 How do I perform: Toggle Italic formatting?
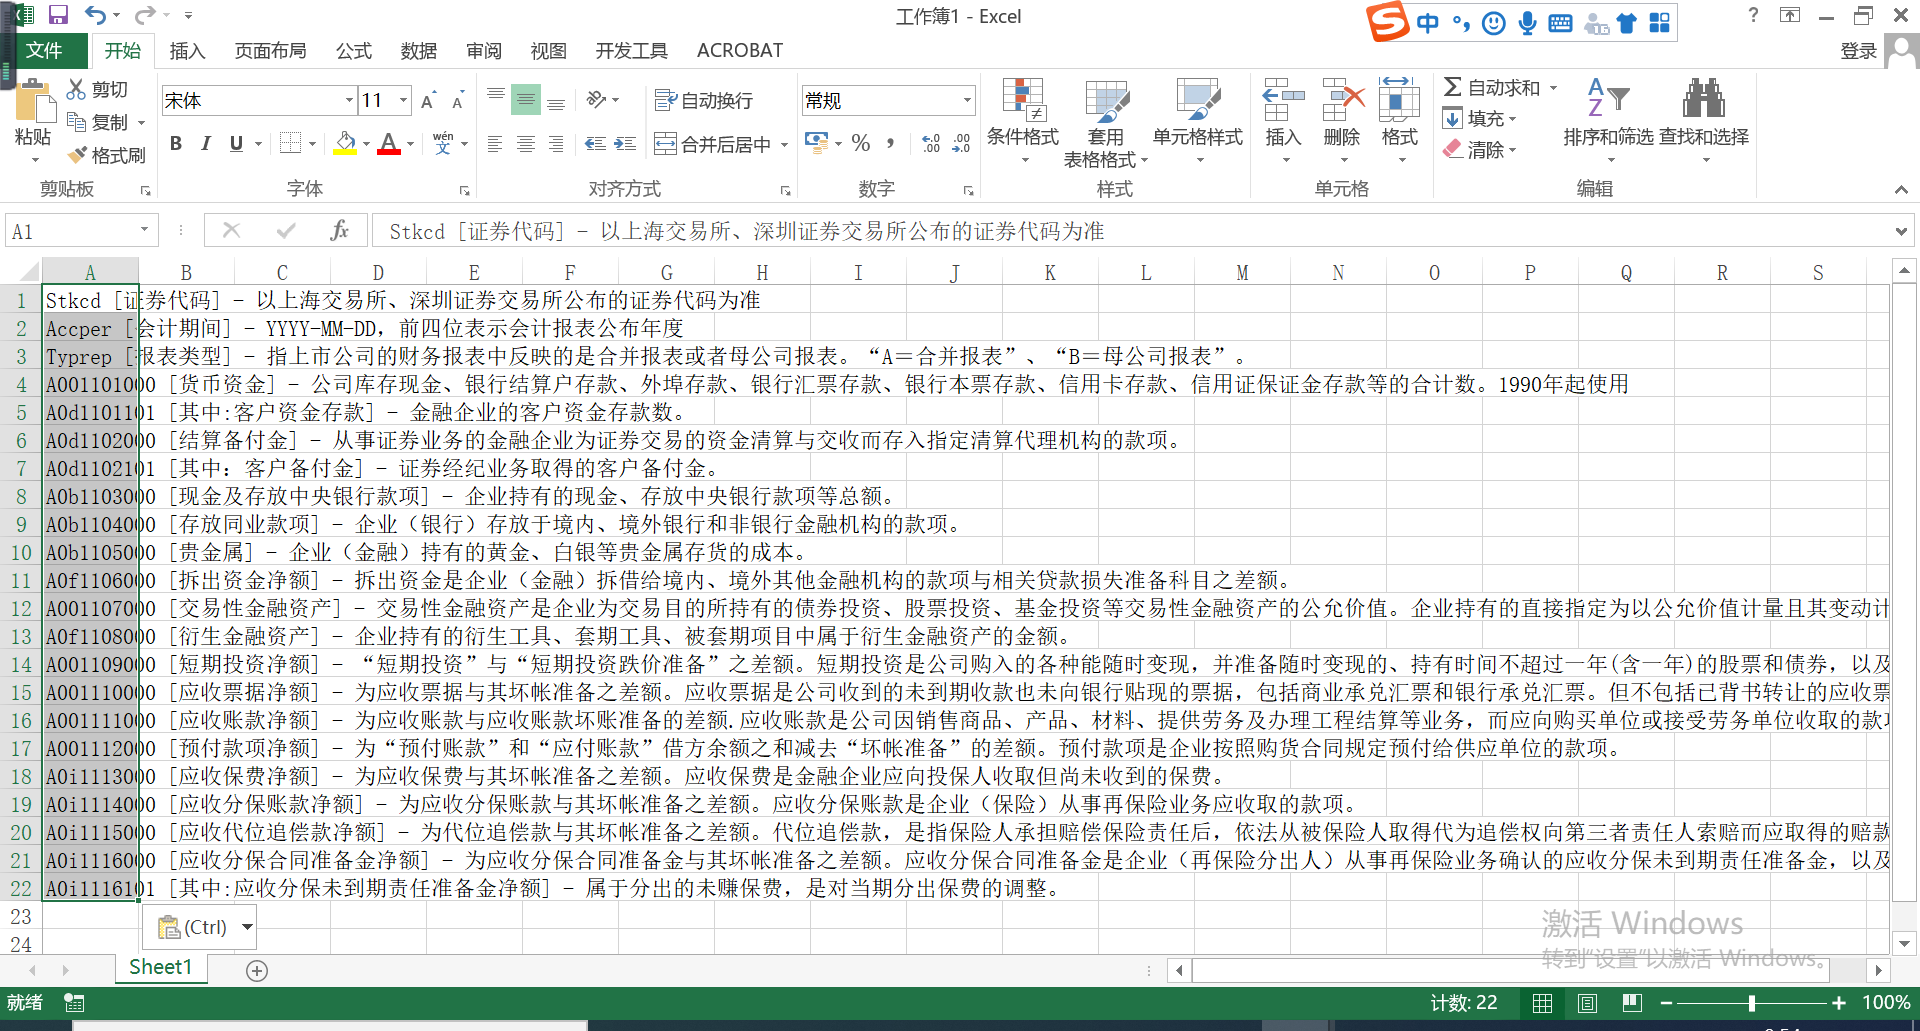coord(206,143)
